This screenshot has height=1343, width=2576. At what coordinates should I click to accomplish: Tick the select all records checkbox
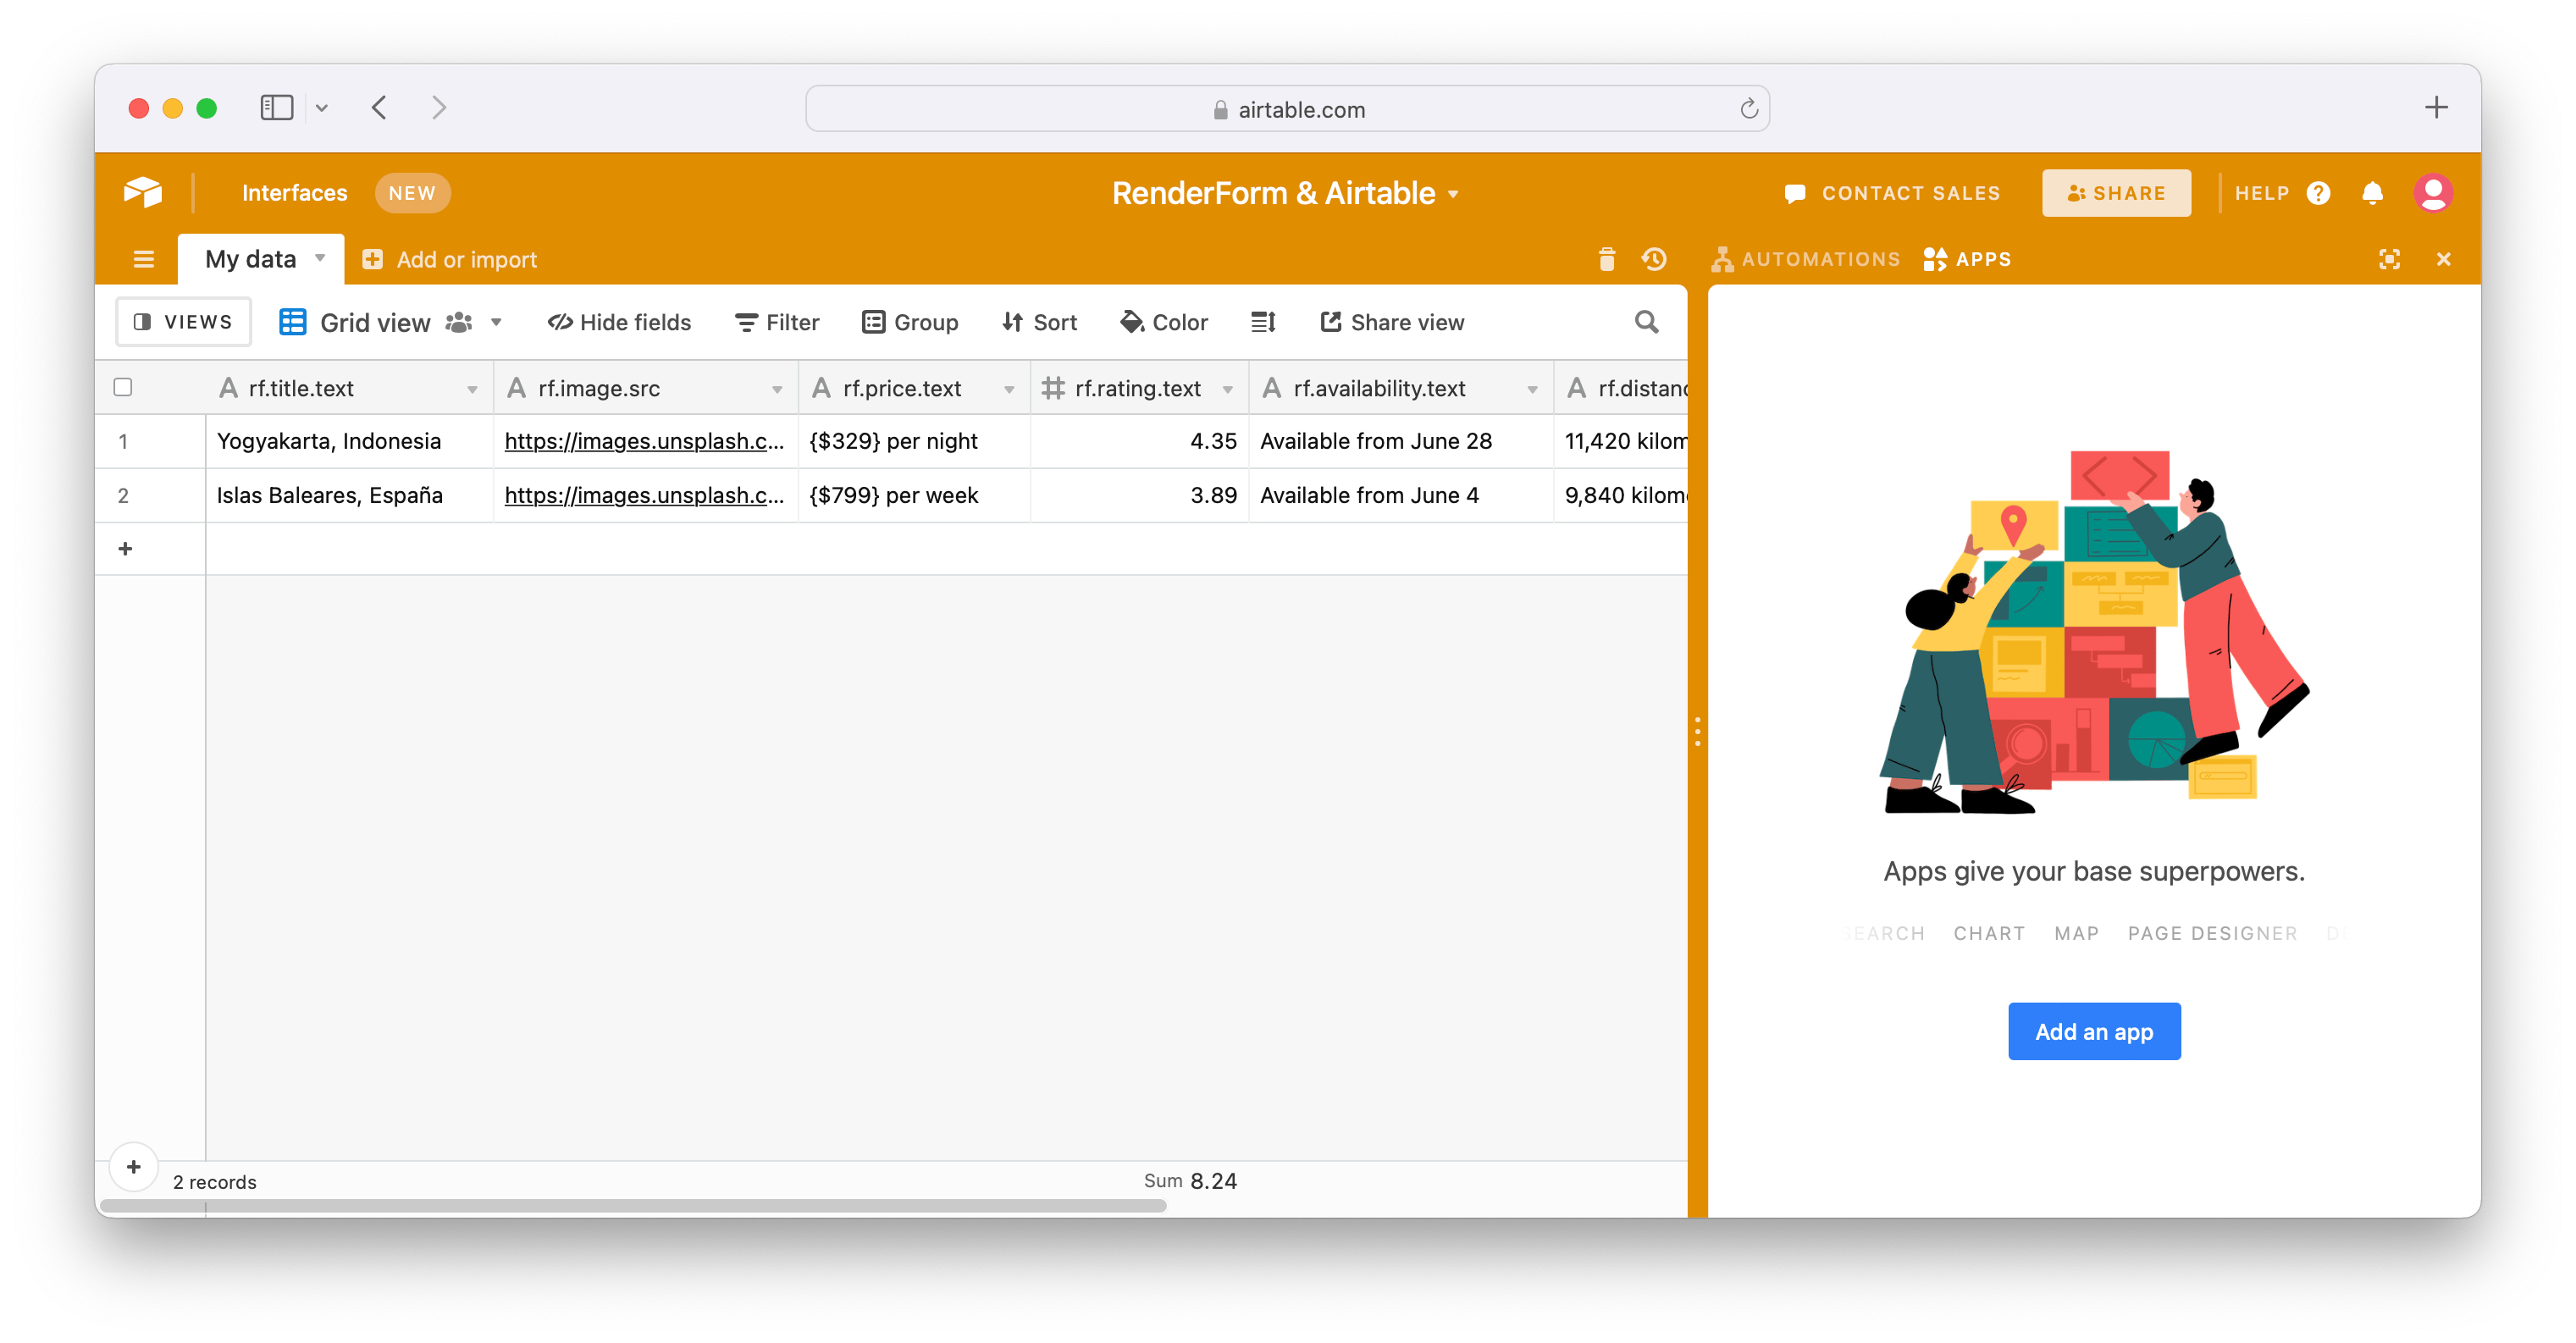(123, 387)
